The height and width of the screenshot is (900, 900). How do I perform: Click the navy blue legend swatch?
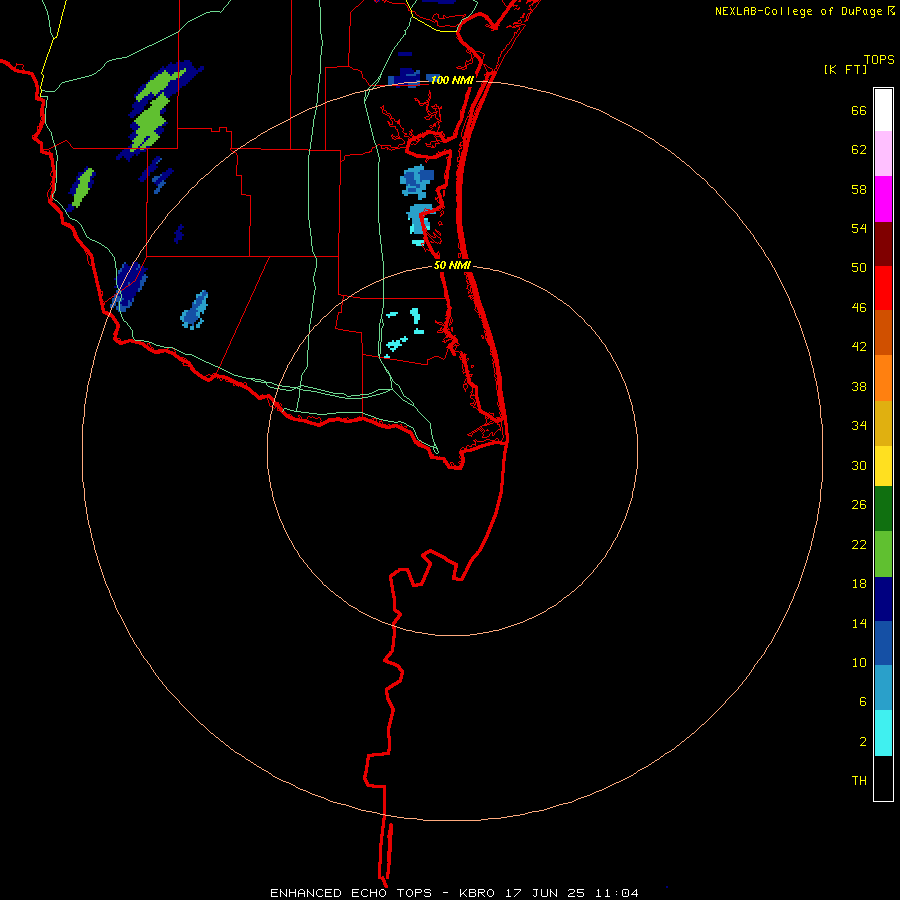pos(883,599)
